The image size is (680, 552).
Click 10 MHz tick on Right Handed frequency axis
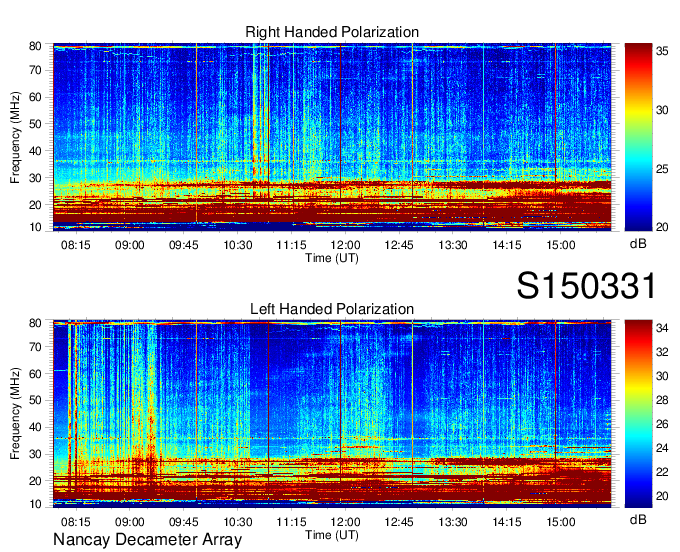35,227
